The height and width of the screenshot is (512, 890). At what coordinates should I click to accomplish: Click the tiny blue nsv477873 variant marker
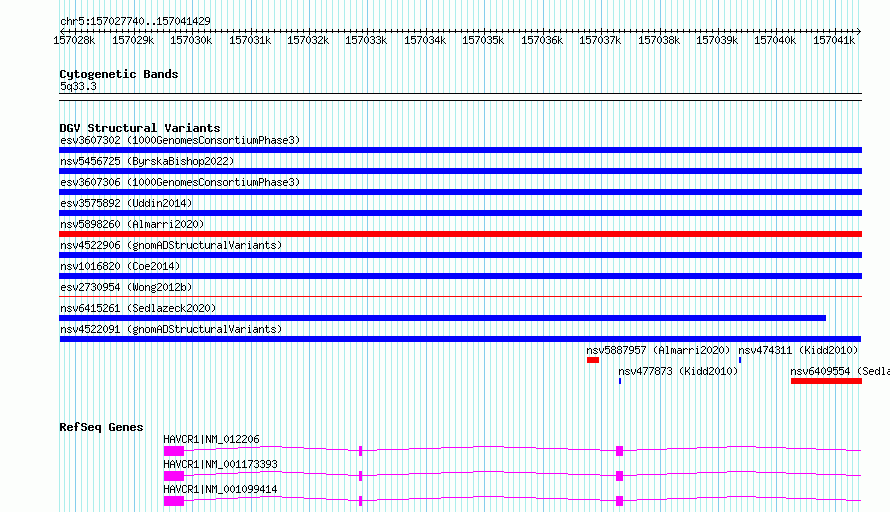click(620, 381)
